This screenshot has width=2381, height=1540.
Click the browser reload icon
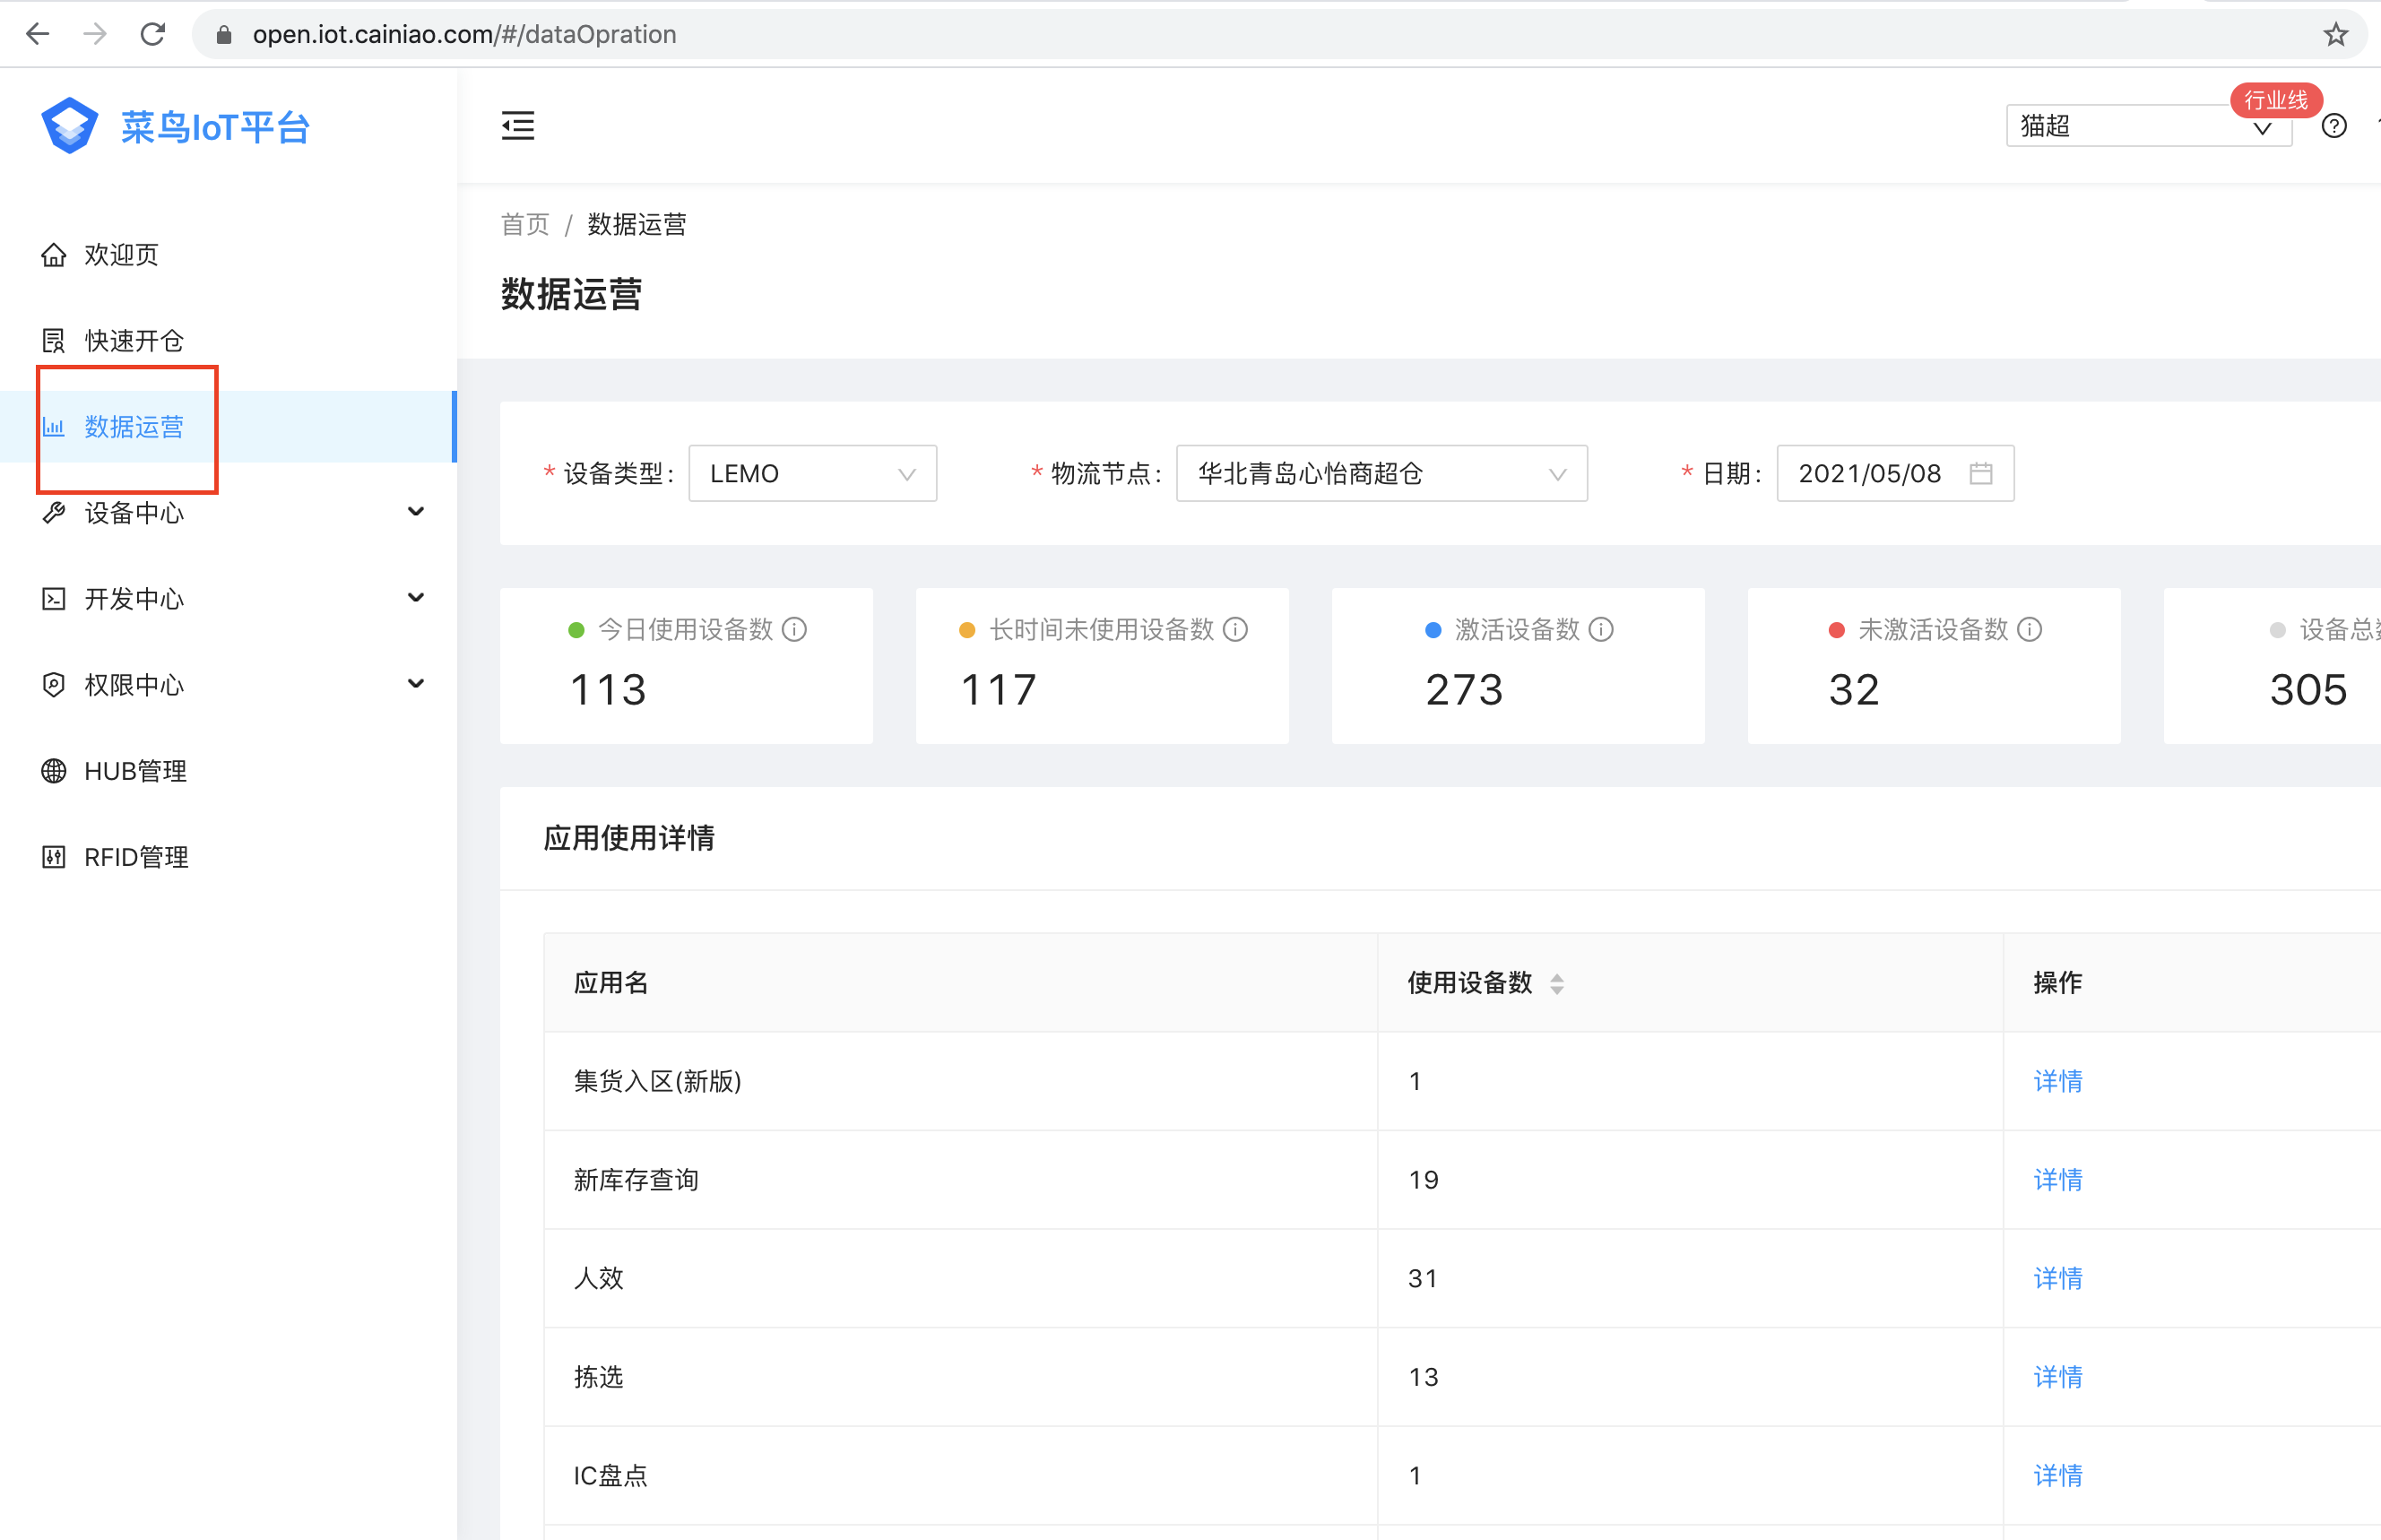(152, 34)
